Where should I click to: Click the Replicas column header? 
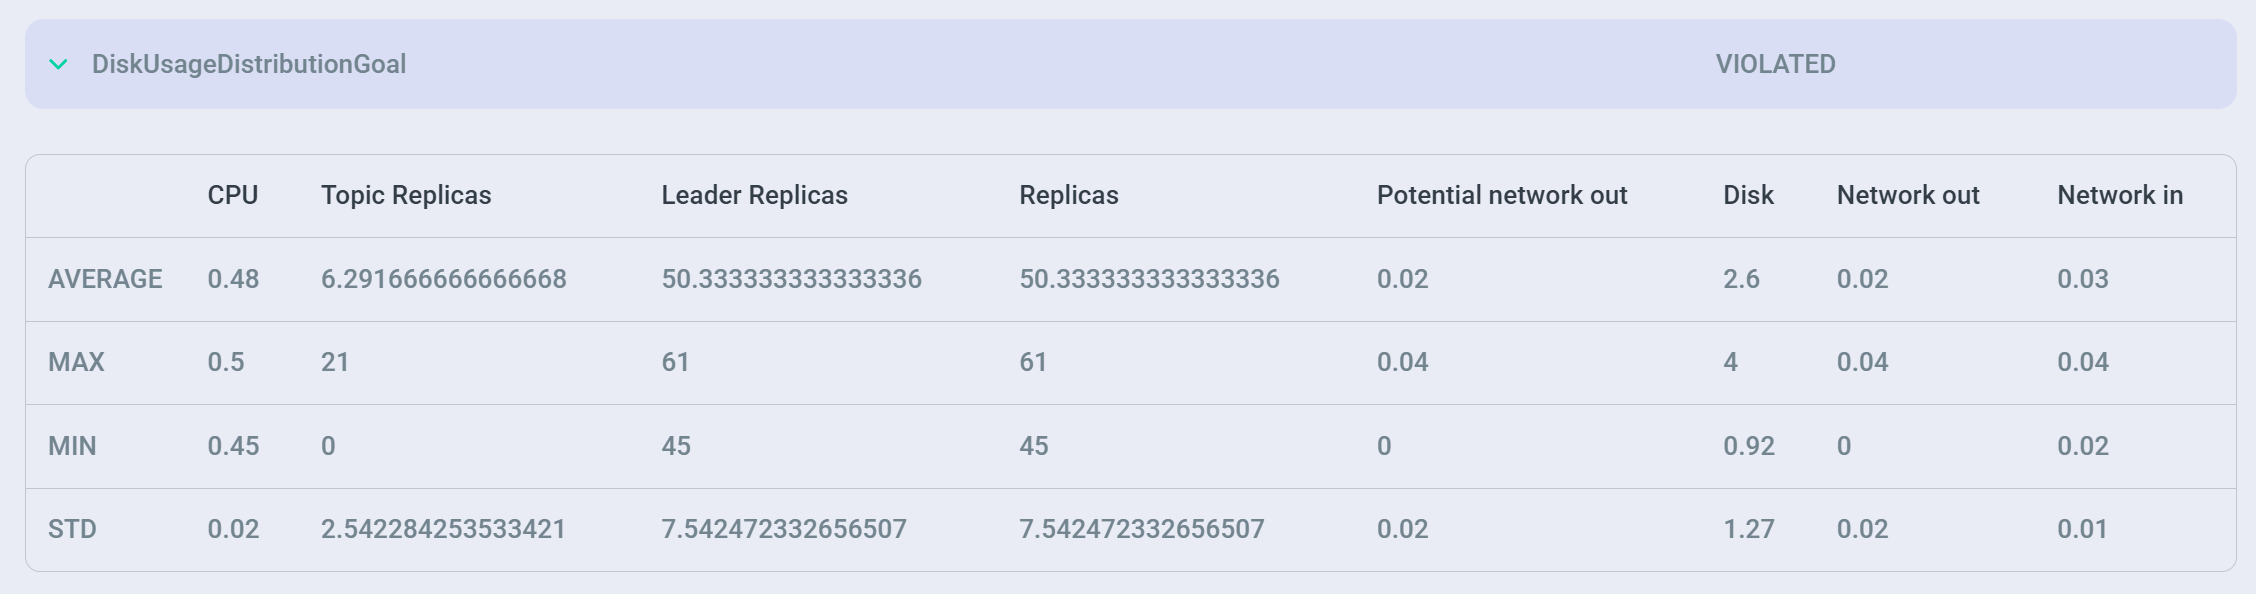1068,196
